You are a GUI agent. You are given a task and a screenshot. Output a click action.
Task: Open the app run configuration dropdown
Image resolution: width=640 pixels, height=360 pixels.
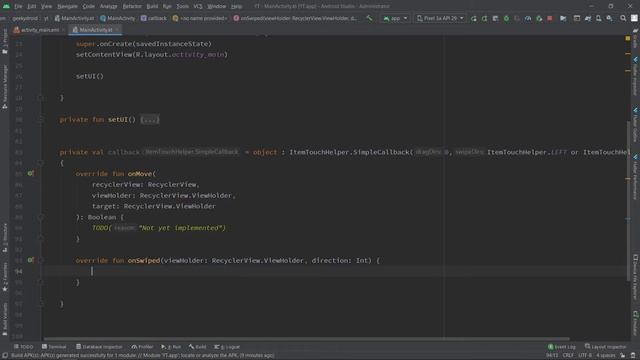[x=395, y=18]
